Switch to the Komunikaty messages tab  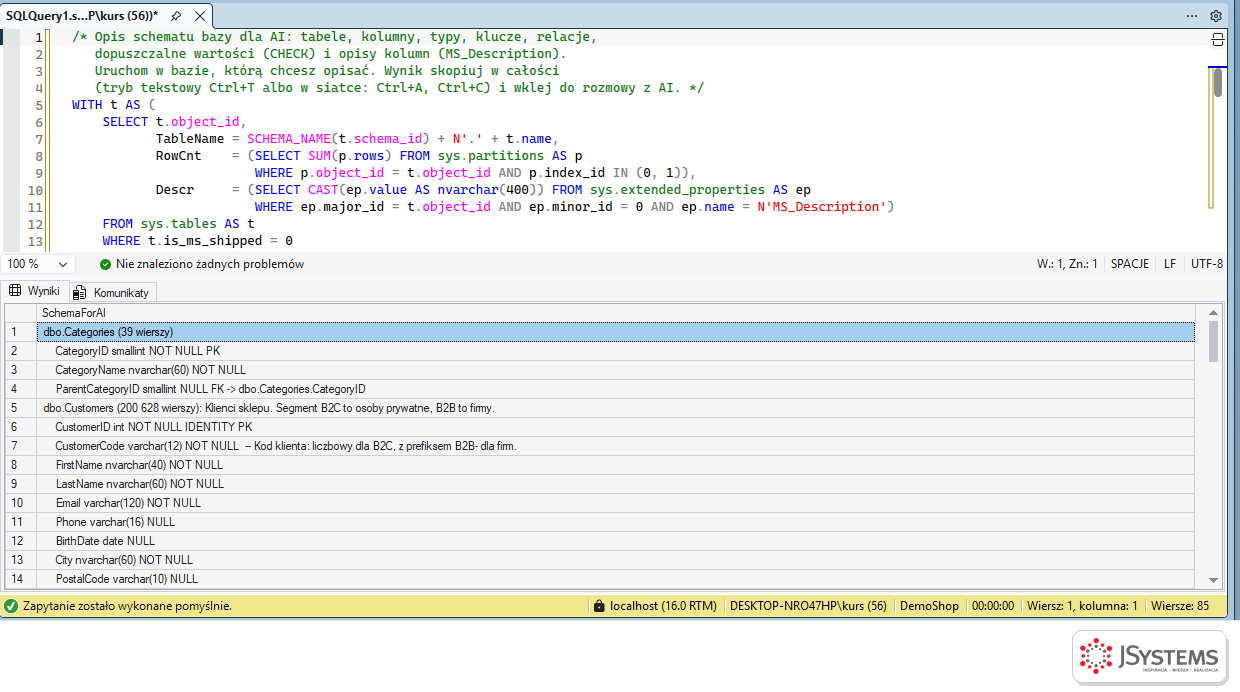(x=111, y=292)
